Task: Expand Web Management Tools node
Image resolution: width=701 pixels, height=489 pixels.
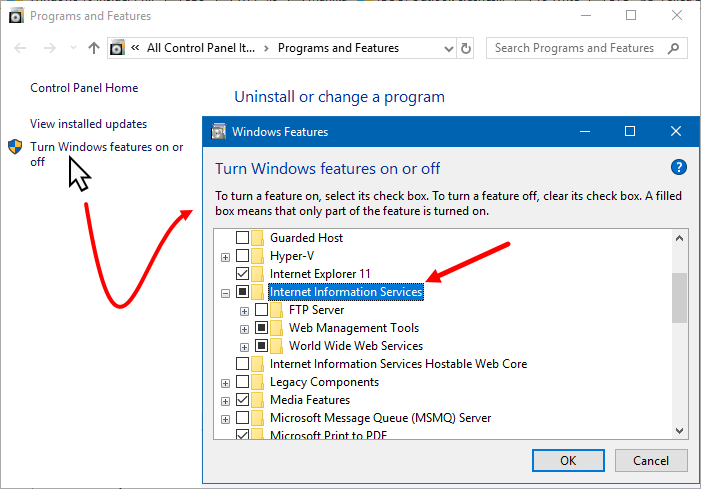Action: 244,329
